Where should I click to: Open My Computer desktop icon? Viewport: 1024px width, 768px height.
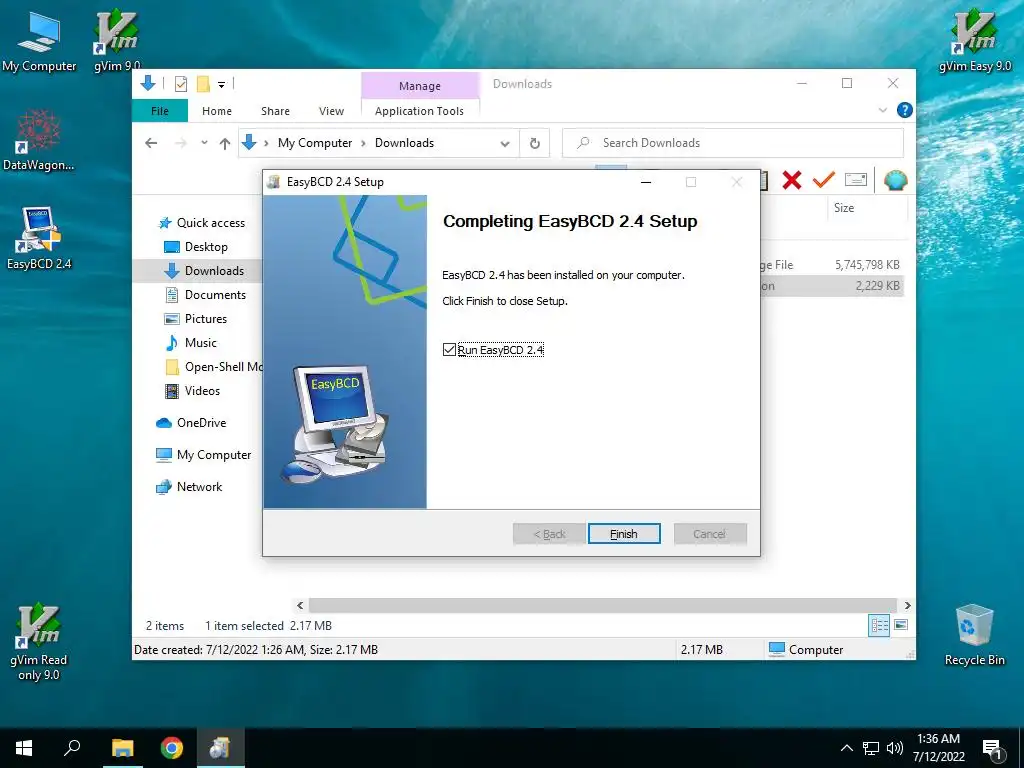pos(39,41)
